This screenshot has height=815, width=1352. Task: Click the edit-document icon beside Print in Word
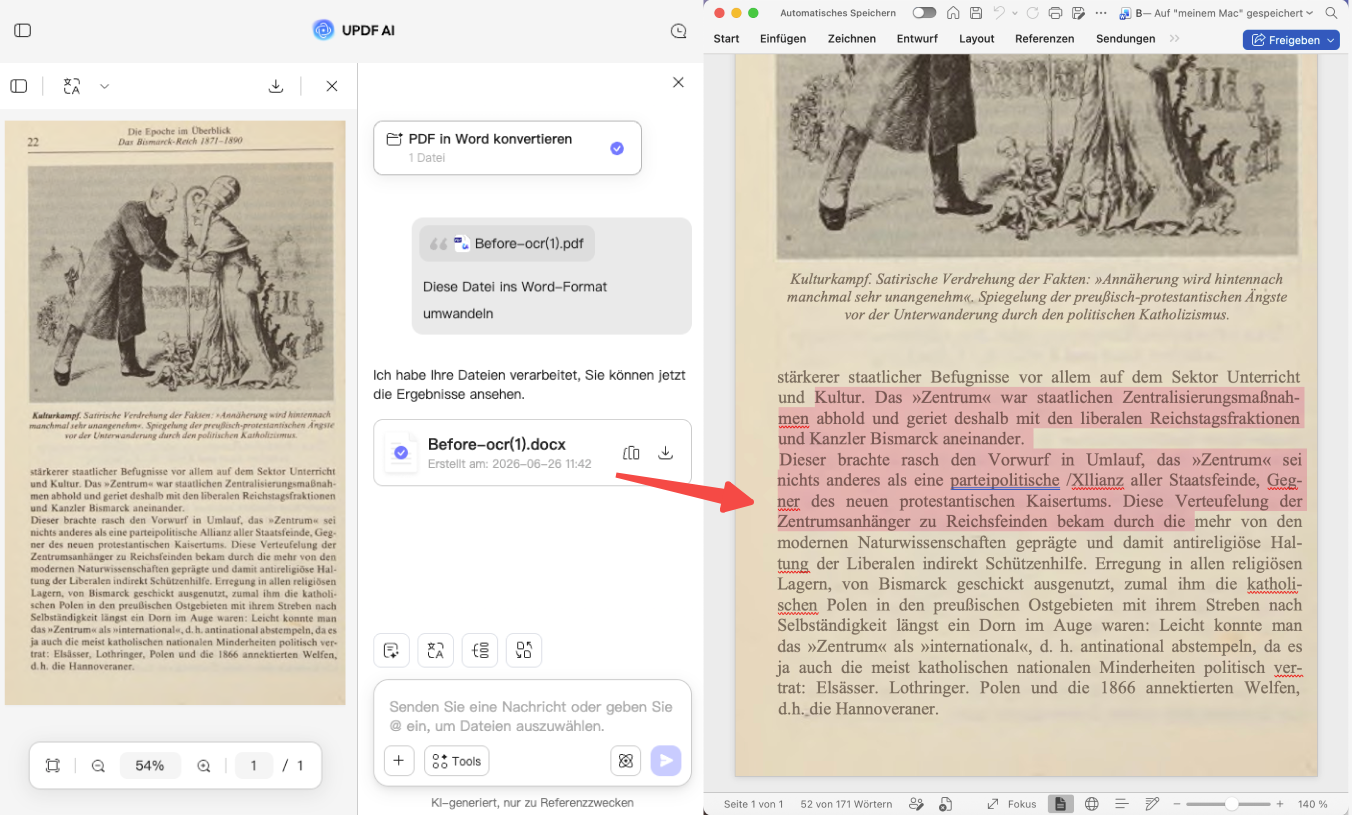pos(1078,13)
